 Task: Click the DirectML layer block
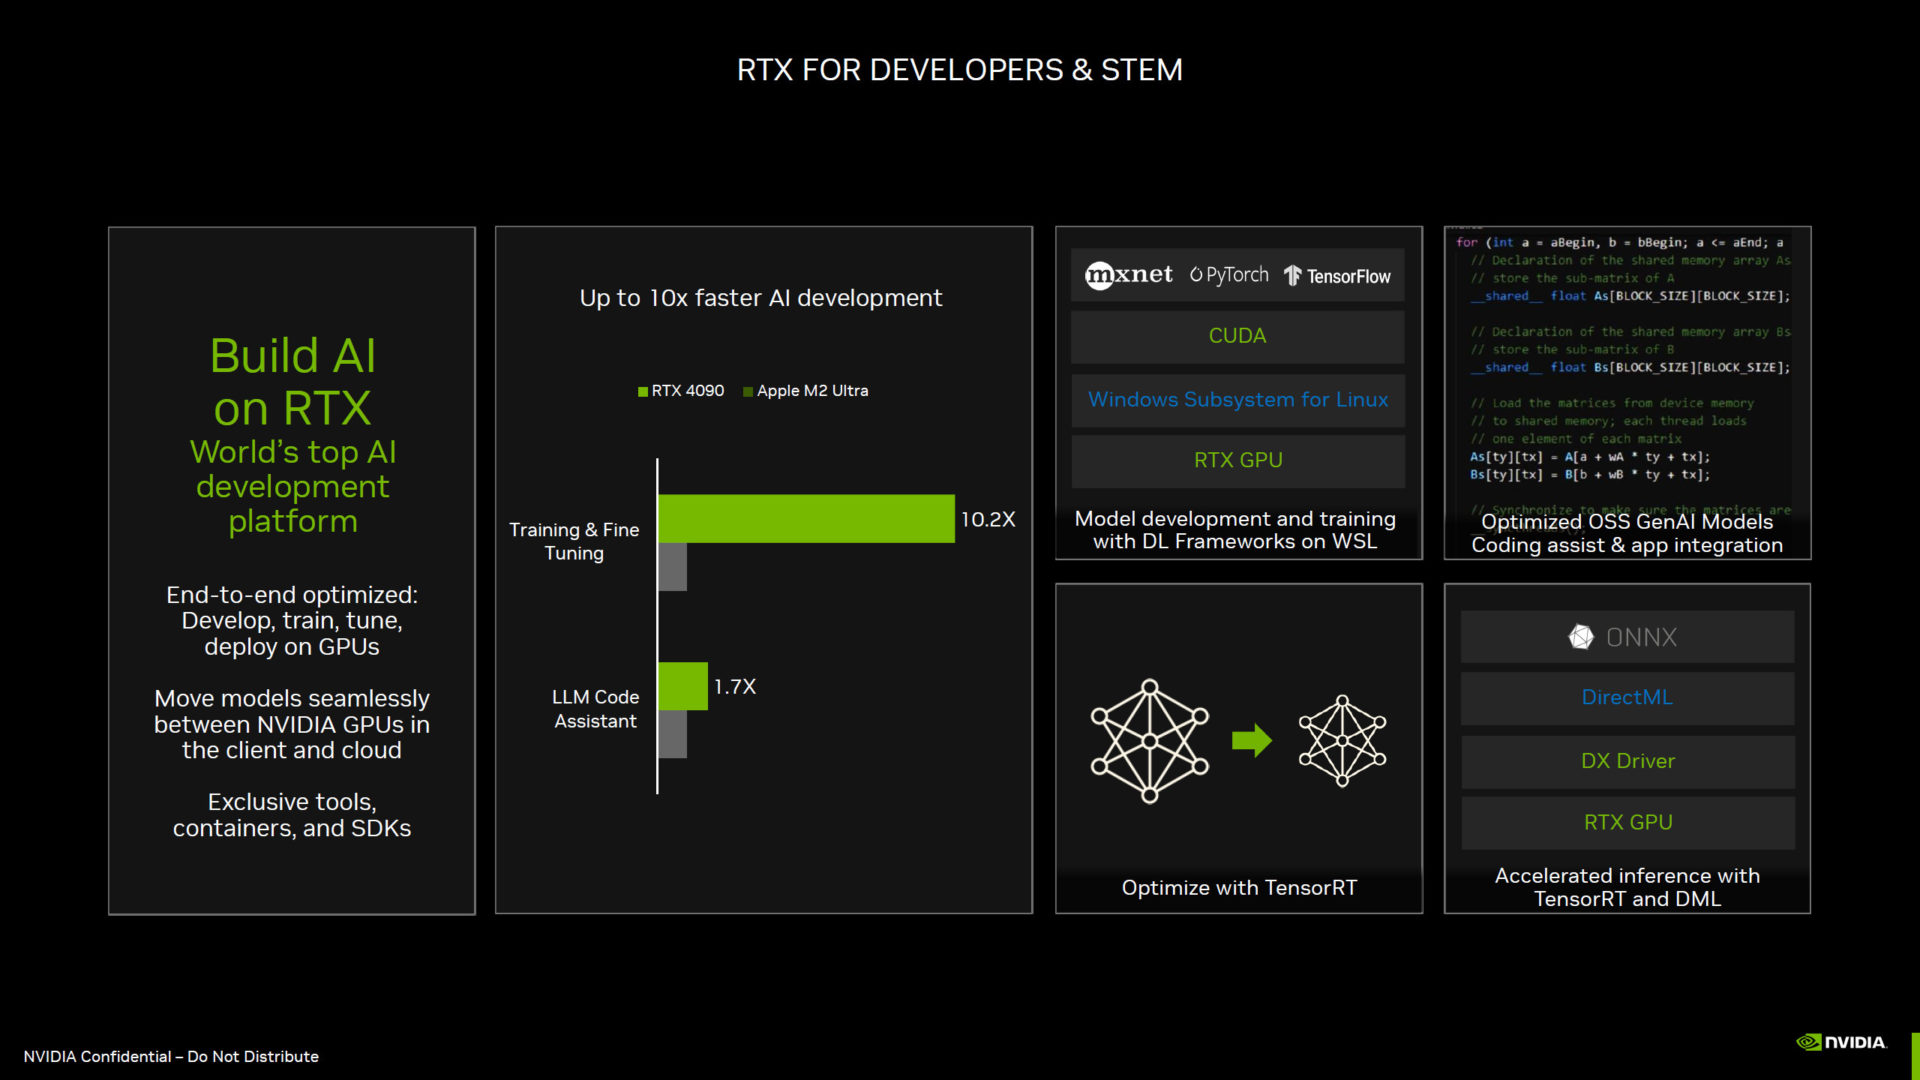pos(1626,698)
